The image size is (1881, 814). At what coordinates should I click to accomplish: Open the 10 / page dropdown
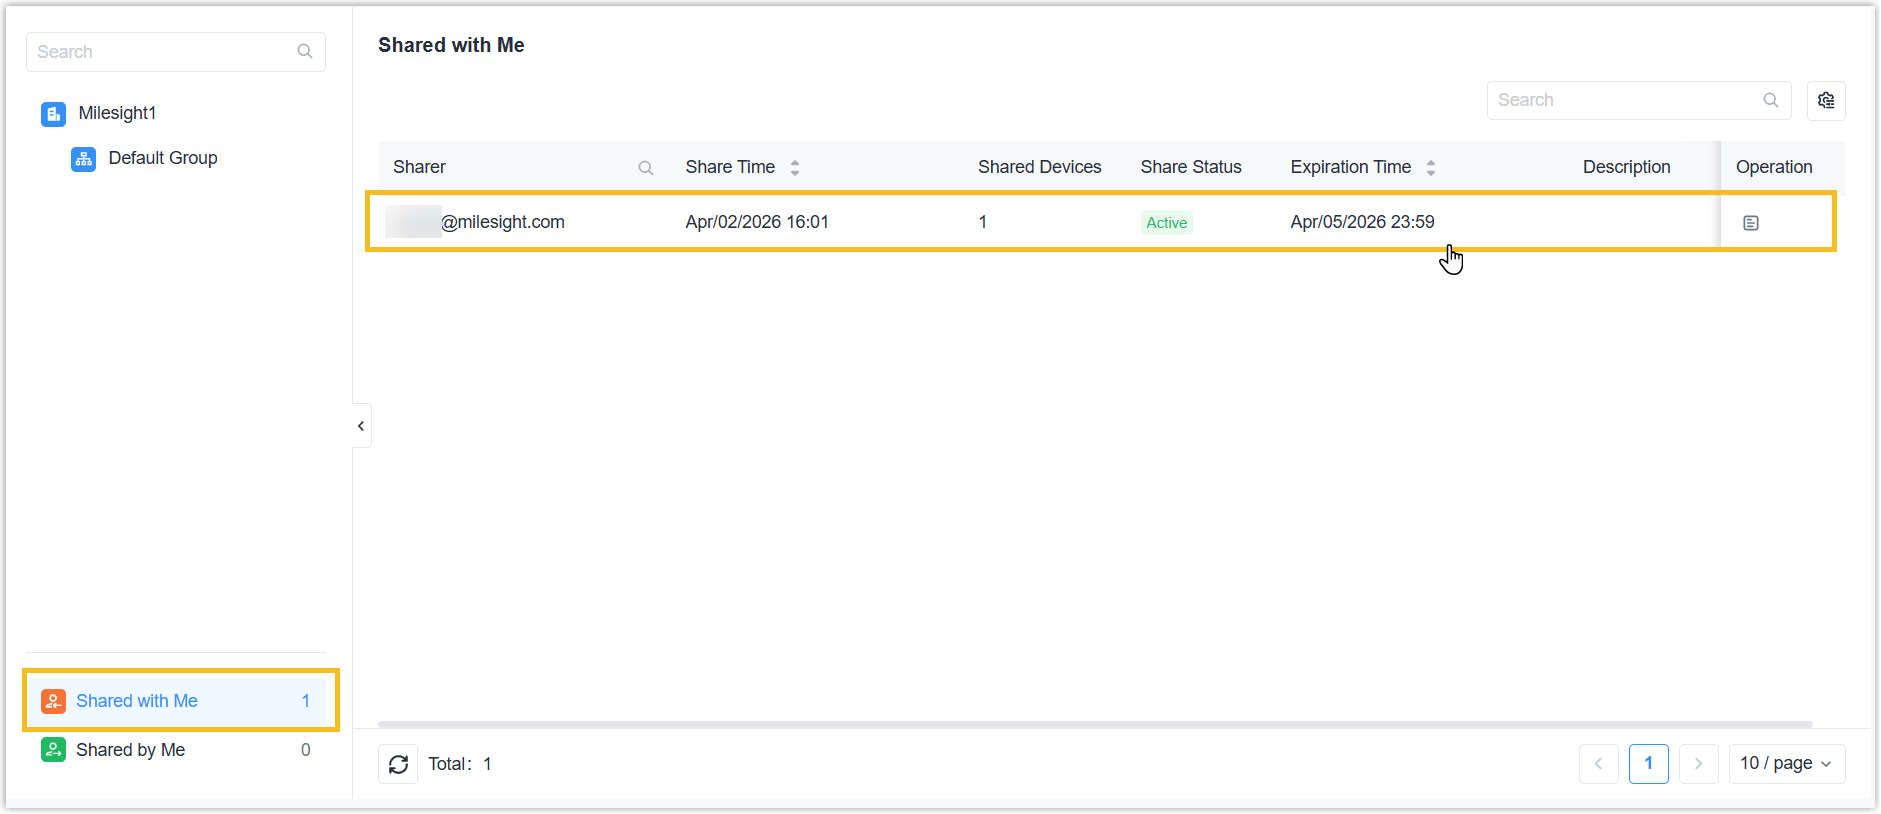[x=1786, y=764]
